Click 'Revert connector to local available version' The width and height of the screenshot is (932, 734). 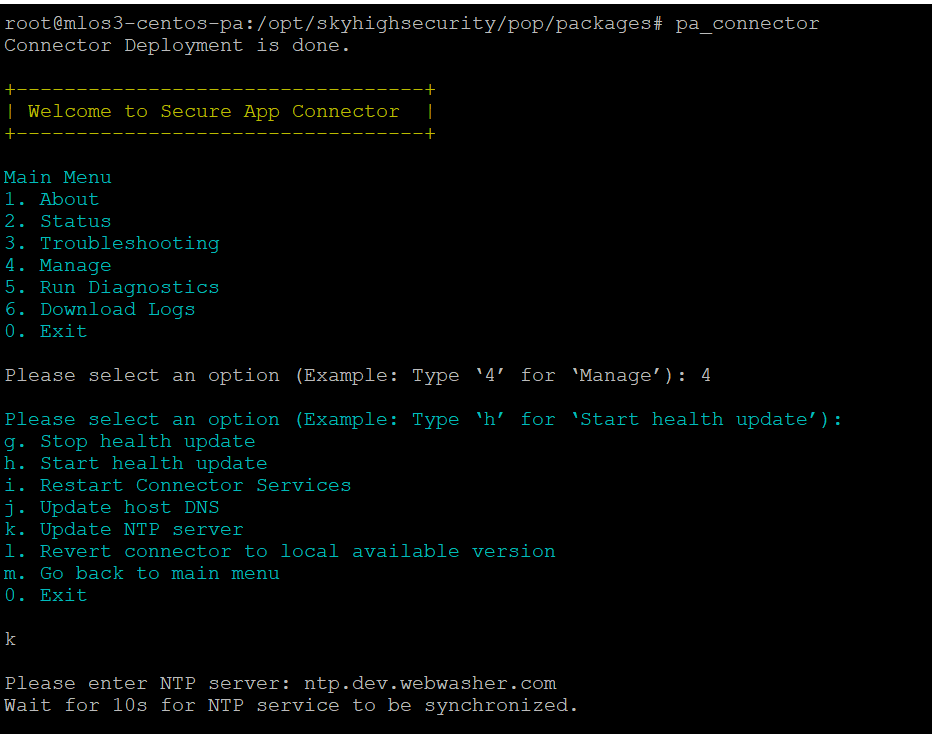click(279, 551)
